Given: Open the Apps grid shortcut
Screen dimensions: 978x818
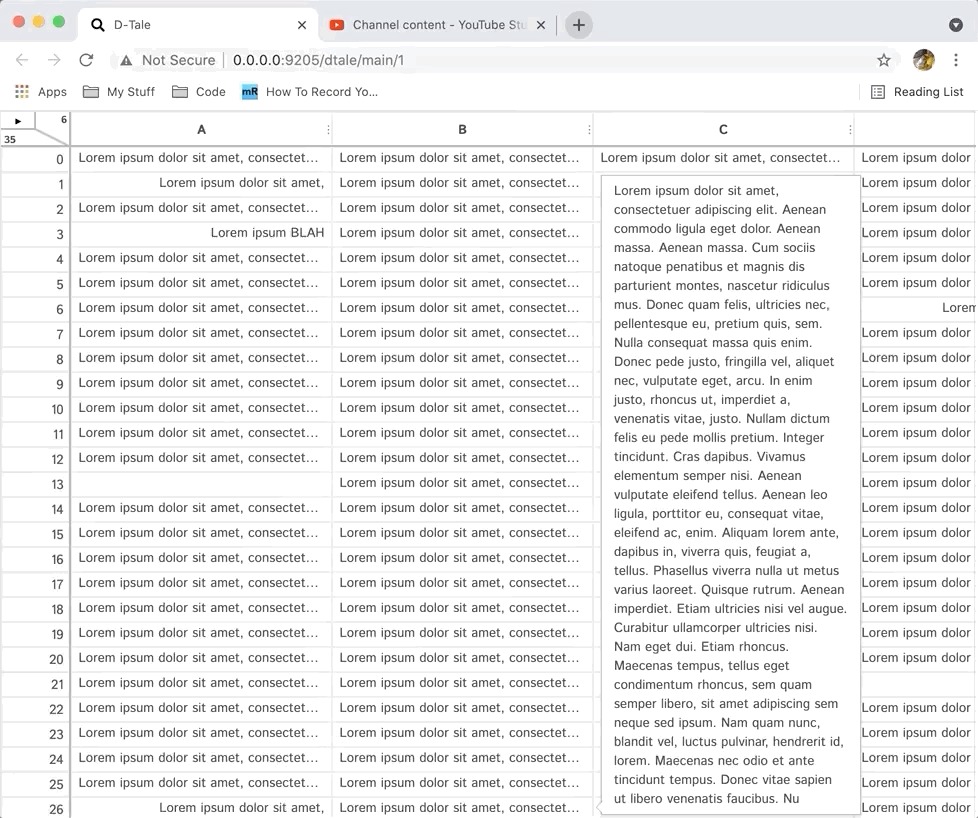Looking at the screenshot, I should click(40, 92).
